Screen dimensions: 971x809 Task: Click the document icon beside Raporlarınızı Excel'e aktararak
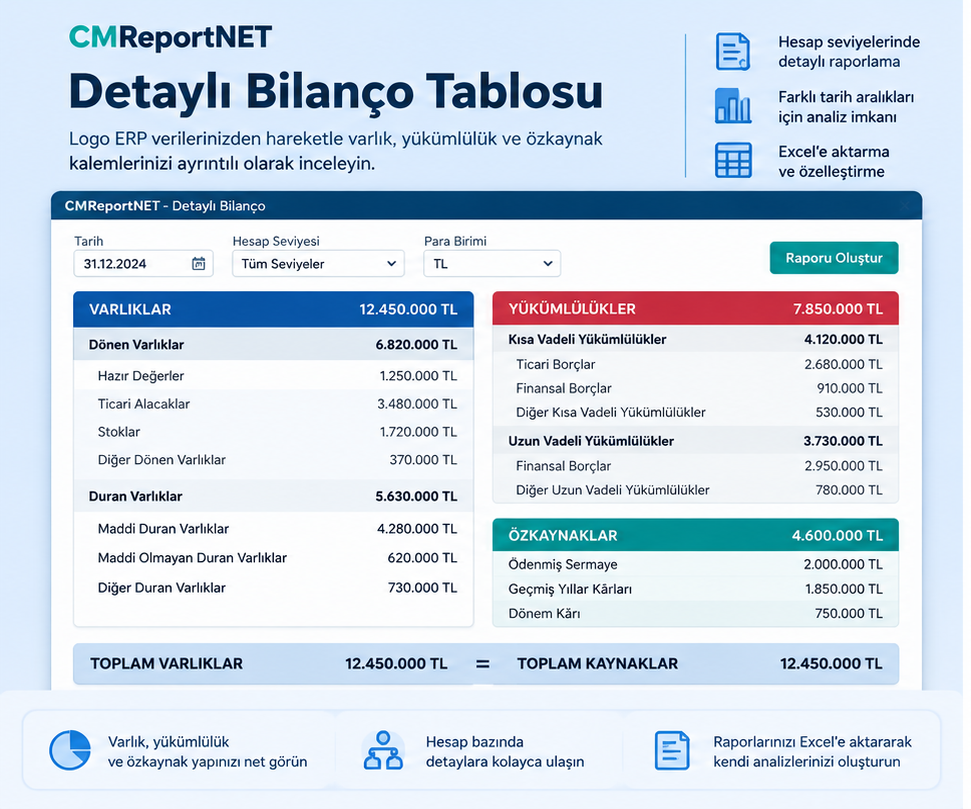point(672,750)
